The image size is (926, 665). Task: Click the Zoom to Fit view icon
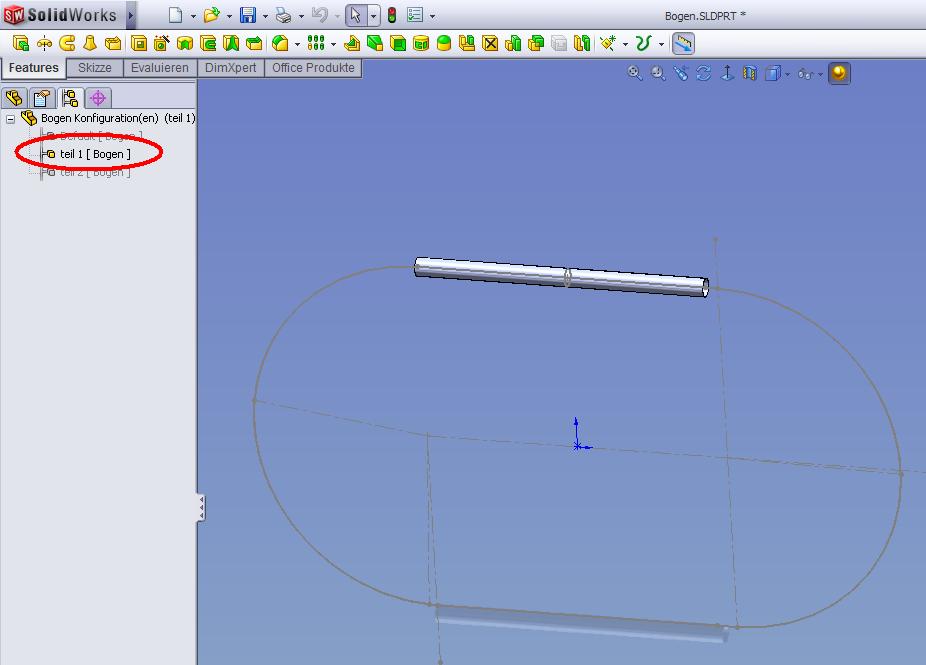click(x=634, y=73)
